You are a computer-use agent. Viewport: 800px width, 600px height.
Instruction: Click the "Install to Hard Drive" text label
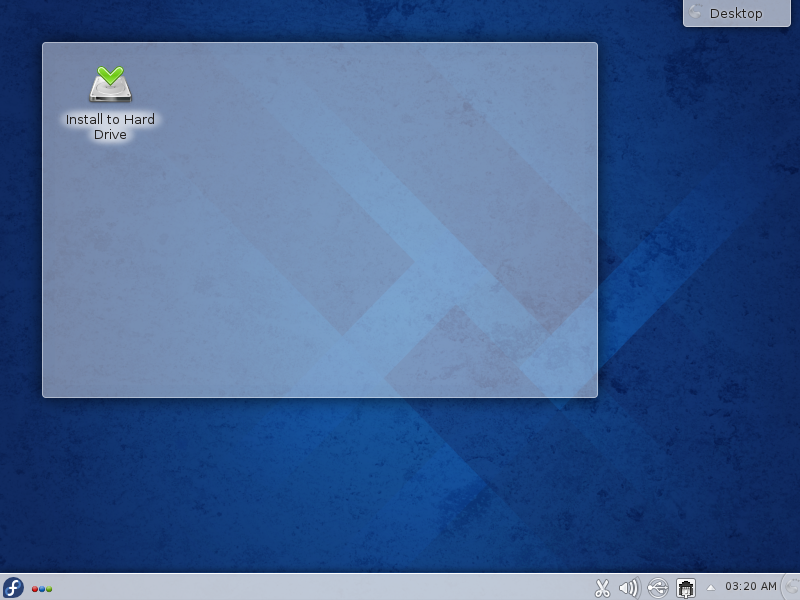tap(110, 127)
